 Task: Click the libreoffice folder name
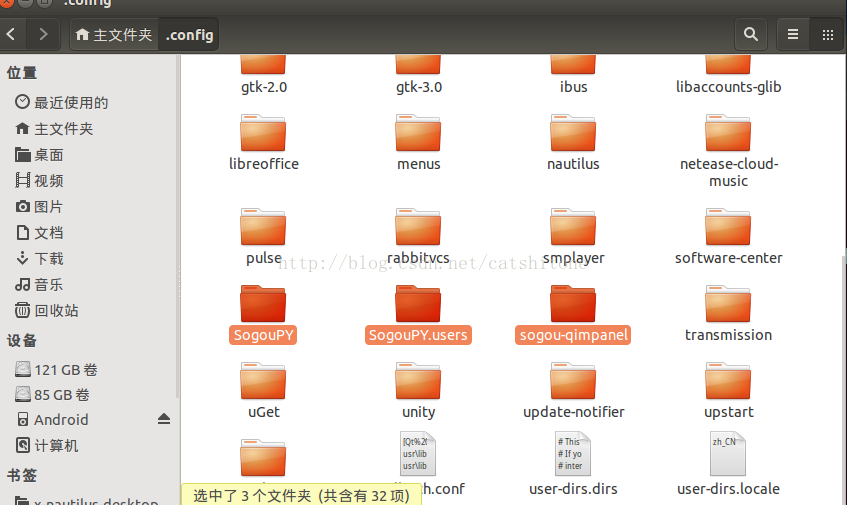pos(264,164)
